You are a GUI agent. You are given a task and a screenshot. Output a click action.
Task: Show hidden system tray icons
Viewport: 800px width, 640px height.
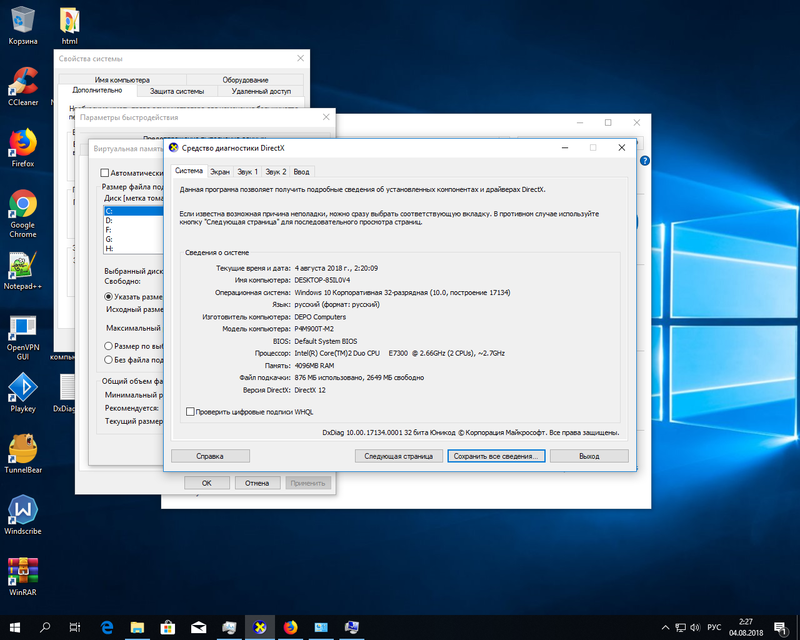click(x=665, y=627)
